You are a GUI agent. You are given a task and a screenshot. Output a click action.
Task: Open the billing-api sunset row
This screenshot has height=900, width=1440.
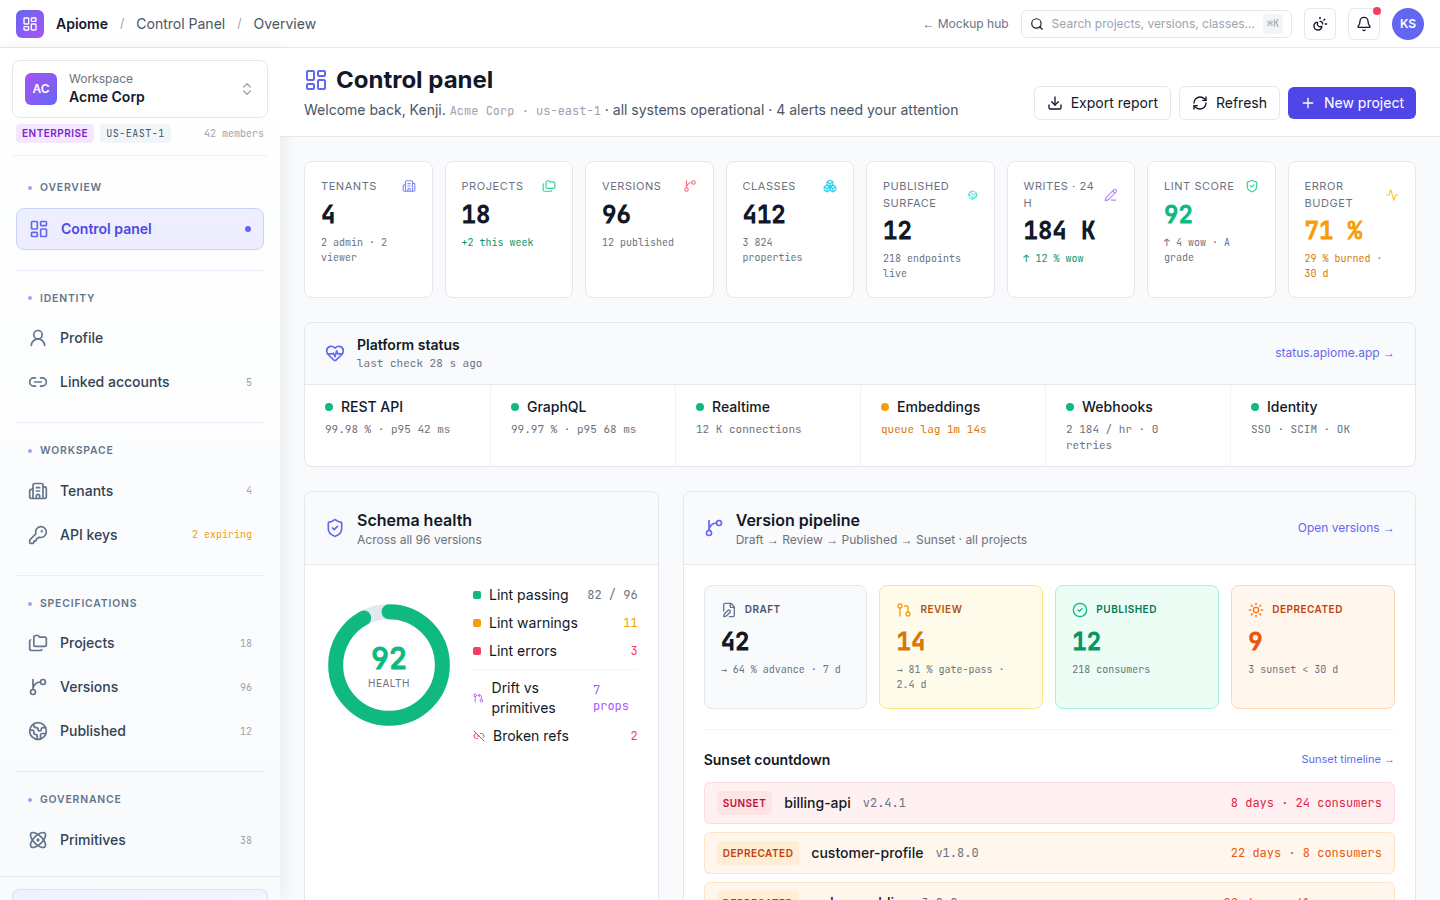click(1049, 803)
